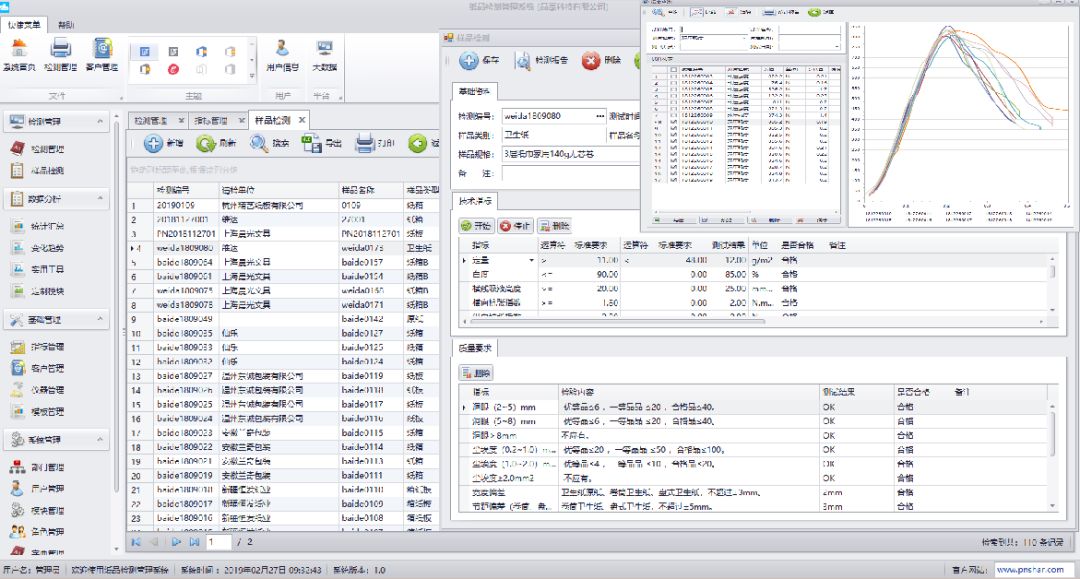Choose the red circular theme icon
Image resolution: width=1080 pixels, height=579 pixels.
tap(174, 69)
